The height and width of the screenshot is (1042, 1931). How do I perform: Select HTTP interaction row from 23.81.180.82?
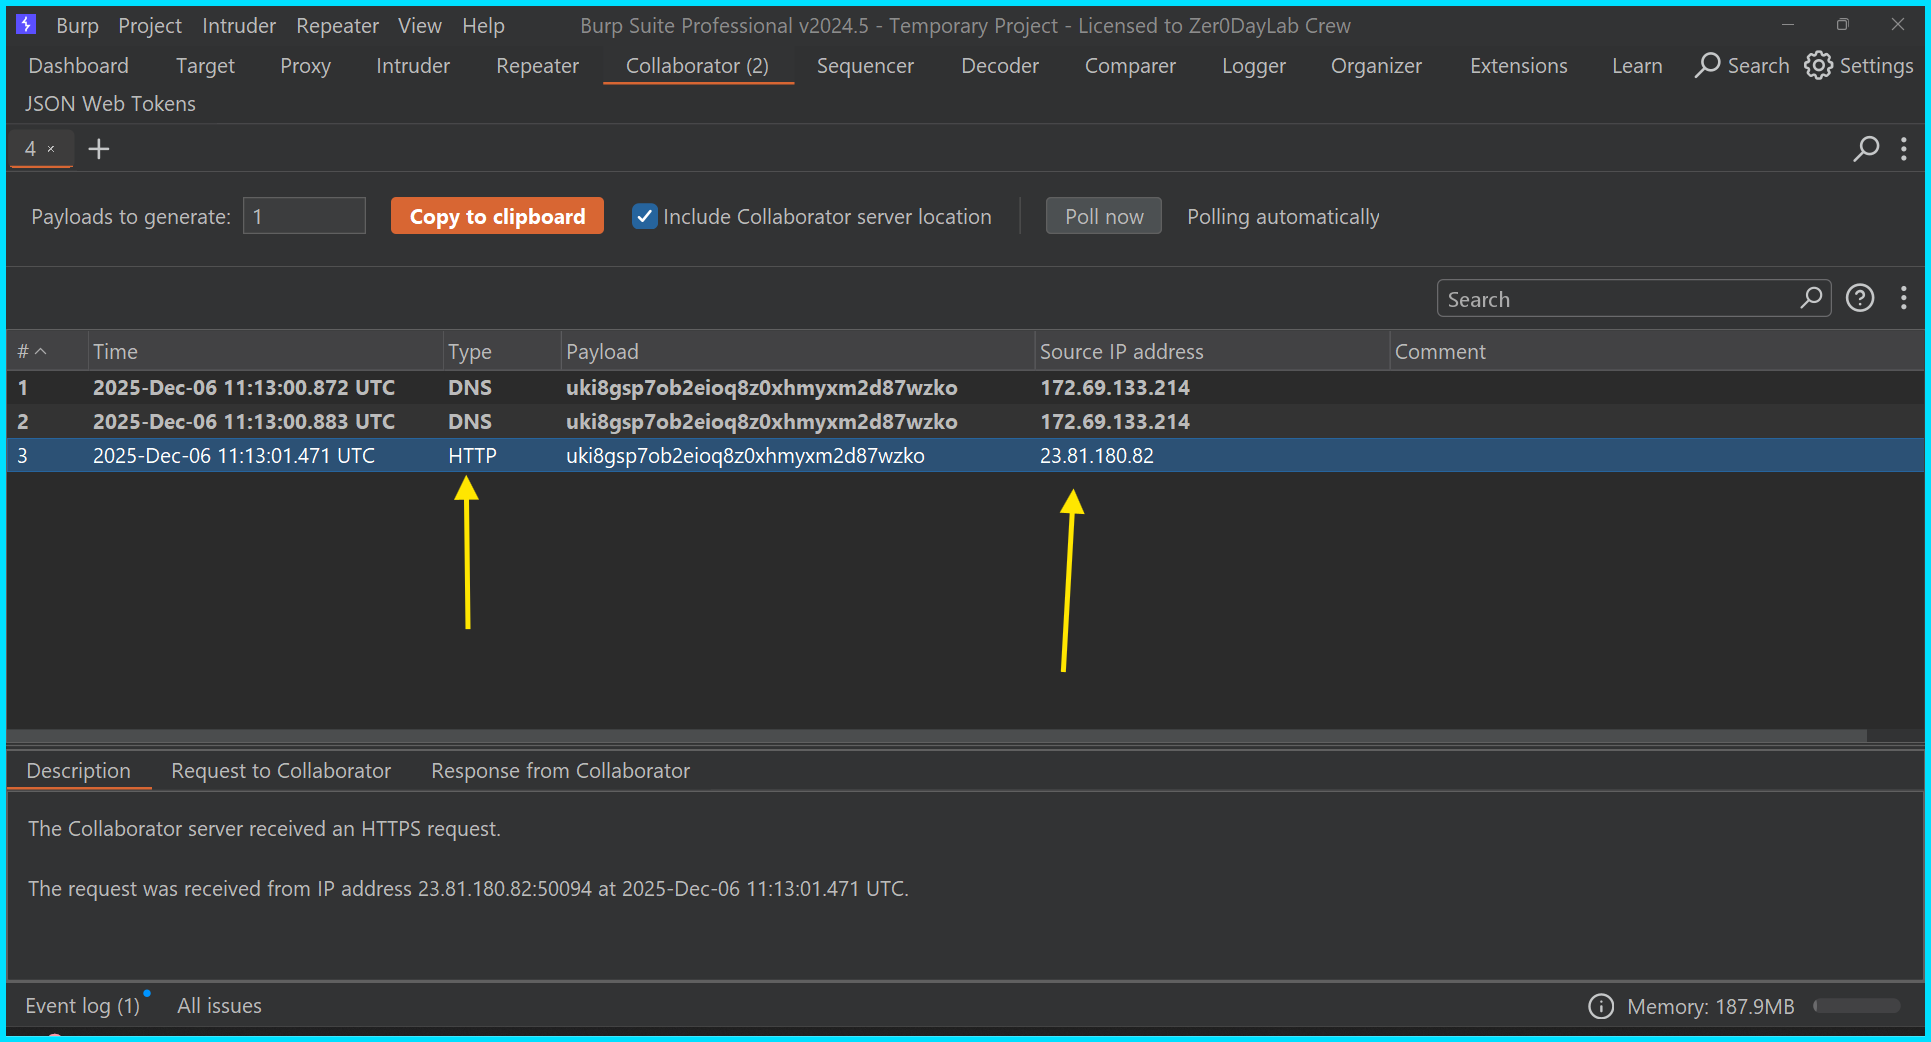965,456
